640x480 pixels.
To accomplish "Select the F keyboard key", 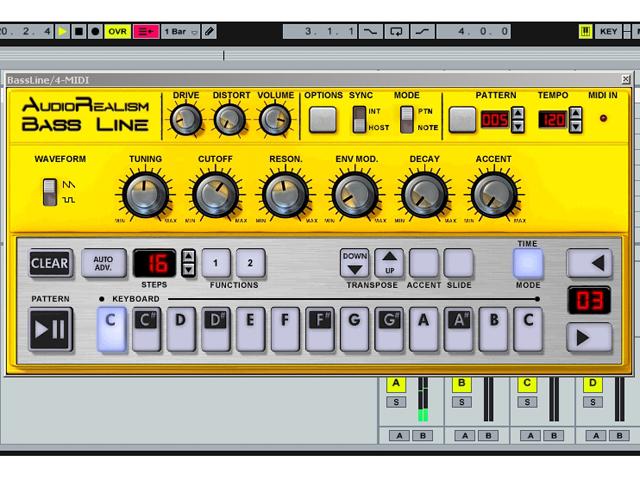I will [x=285, y=329].
